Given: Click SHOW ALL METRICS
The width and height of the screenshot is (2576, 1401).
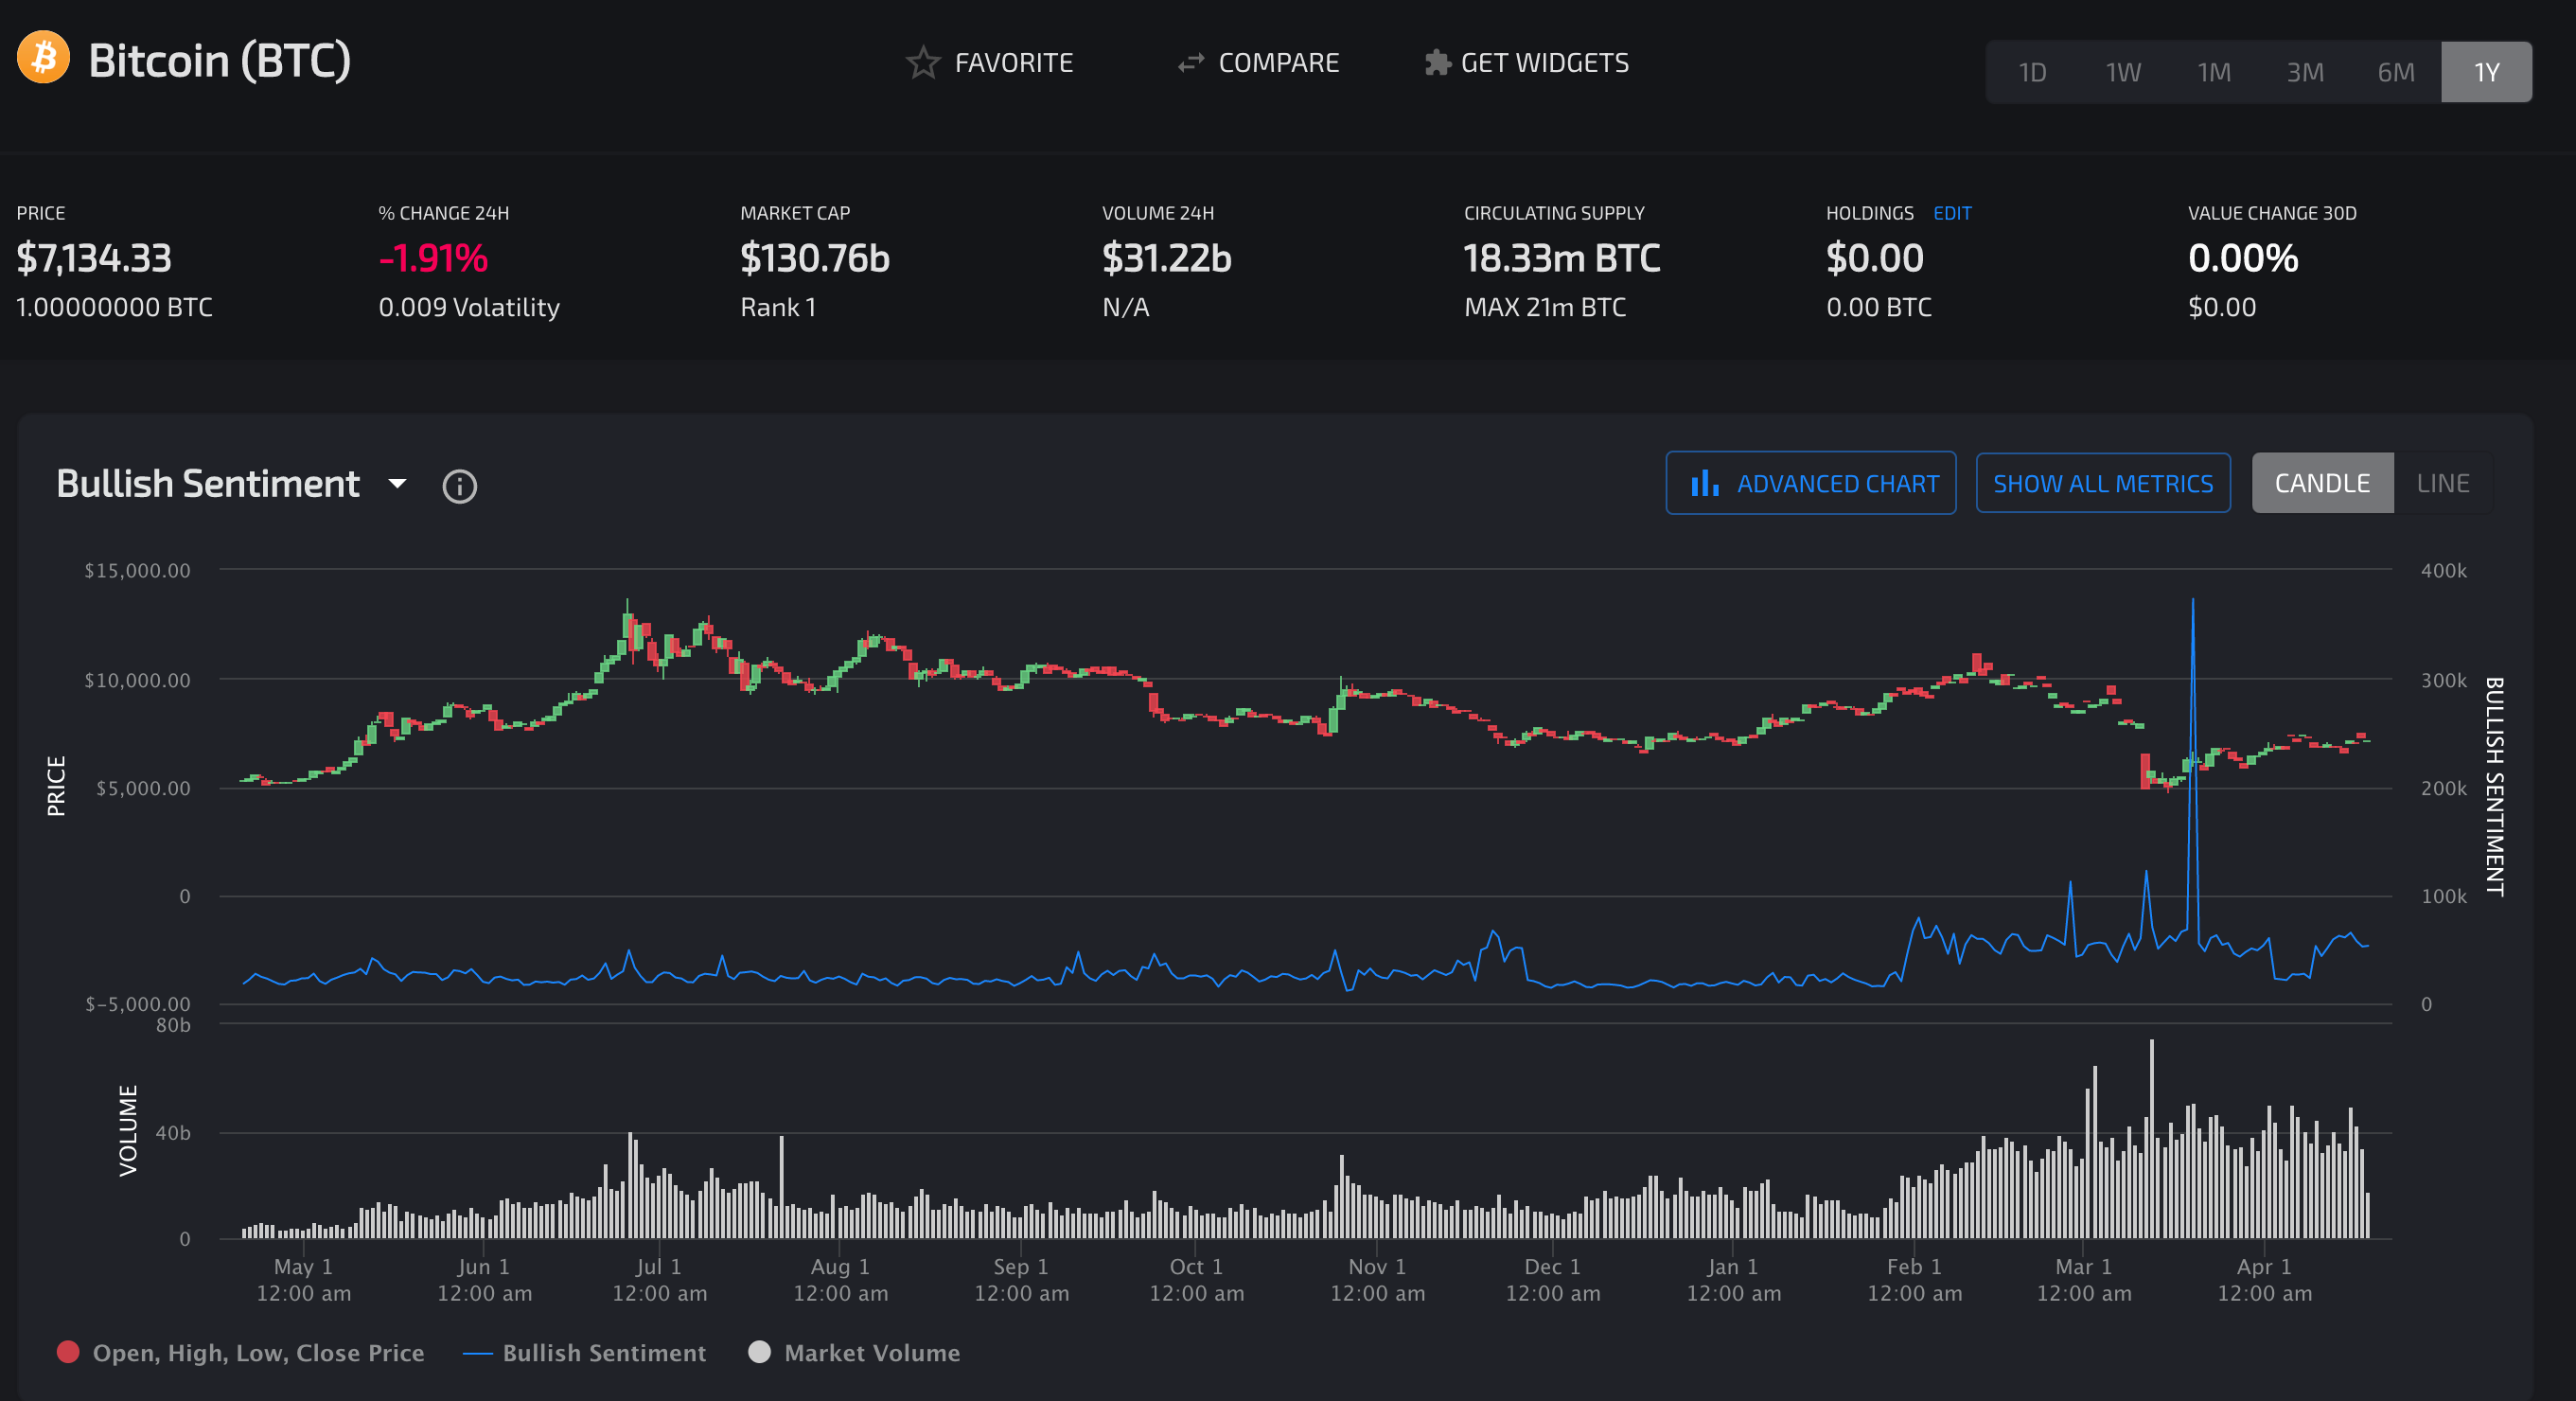Looking at the screenshot, I should coord(2102,483).
